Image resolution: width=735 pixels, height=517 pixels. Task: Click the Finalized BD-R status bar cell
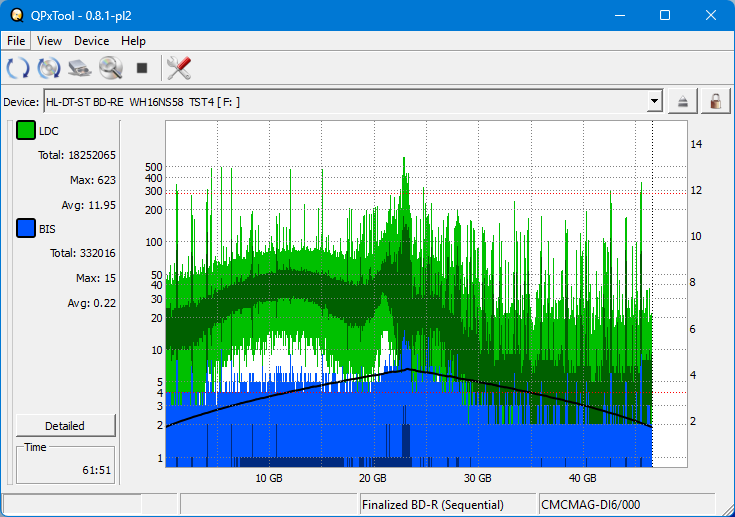[x=447, y=505]
